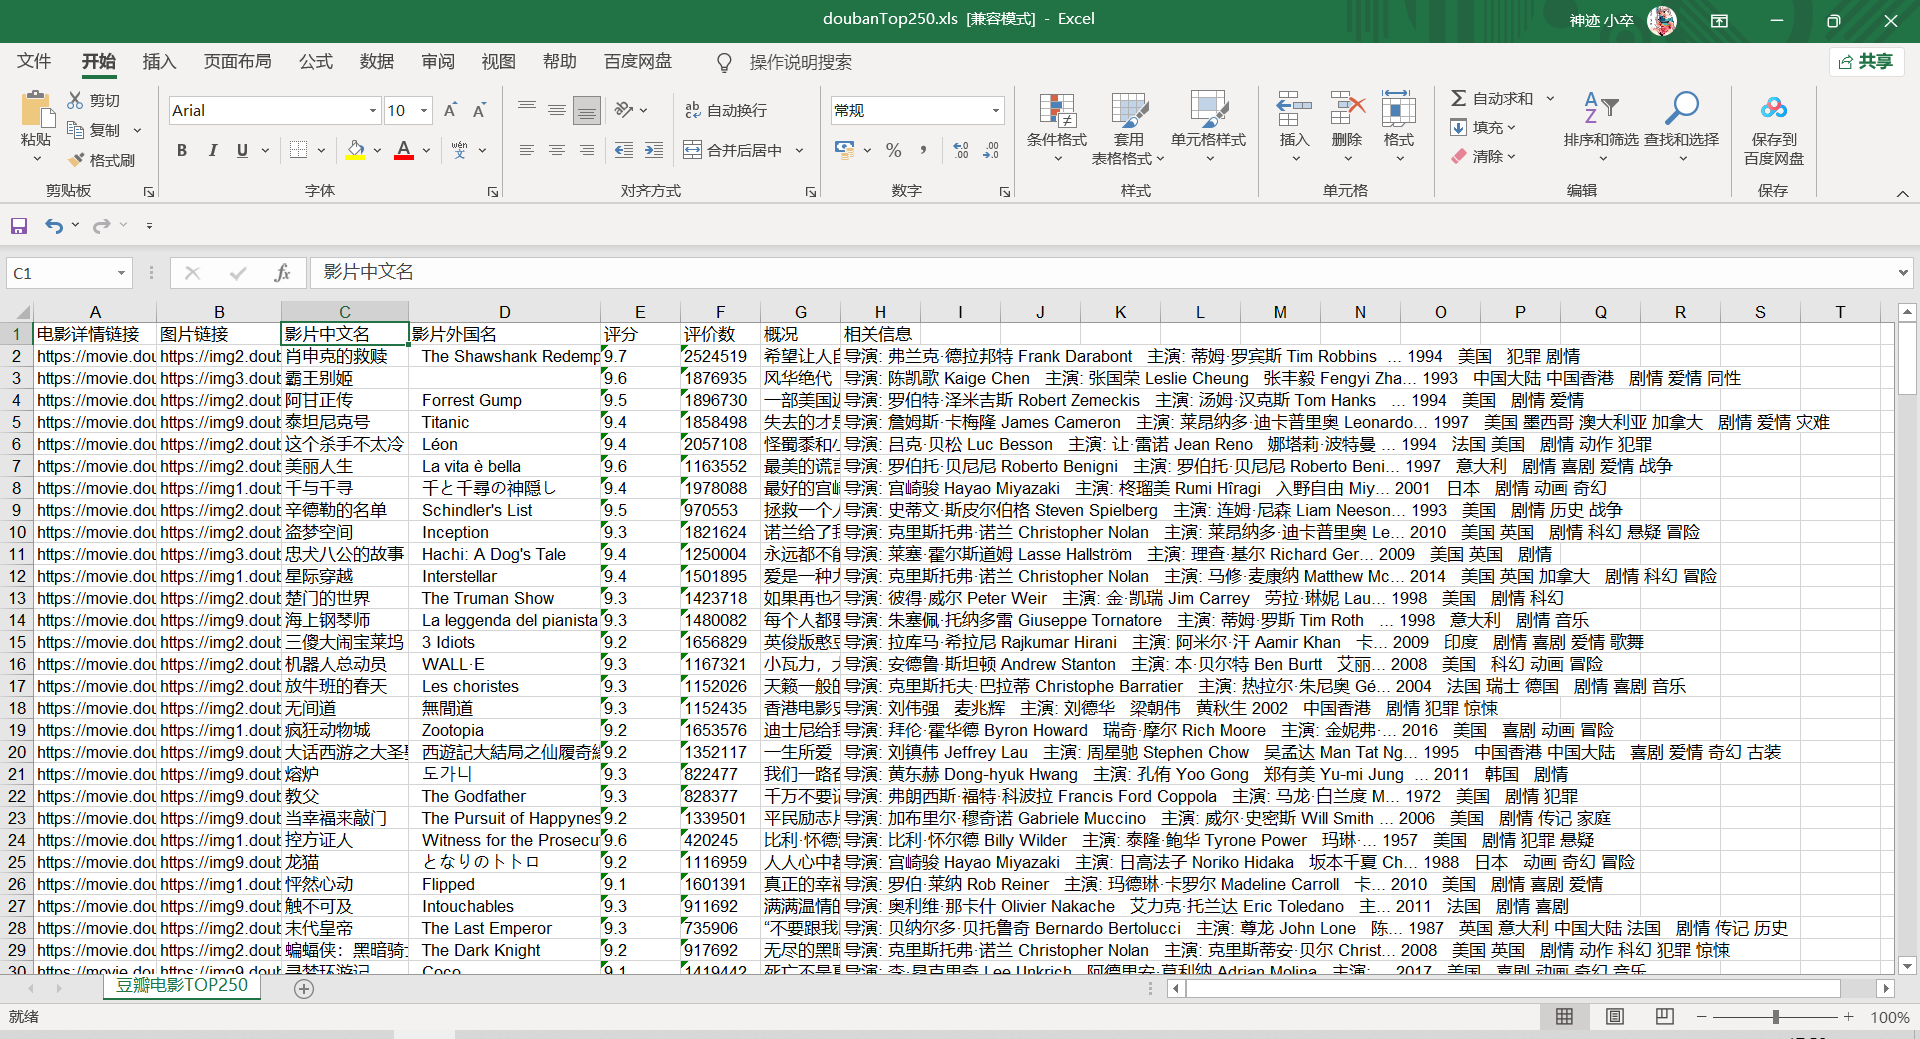Screen dimensions: 1920x1039
Task: Click the increase decimal places icon
Action: coord(960,150)
